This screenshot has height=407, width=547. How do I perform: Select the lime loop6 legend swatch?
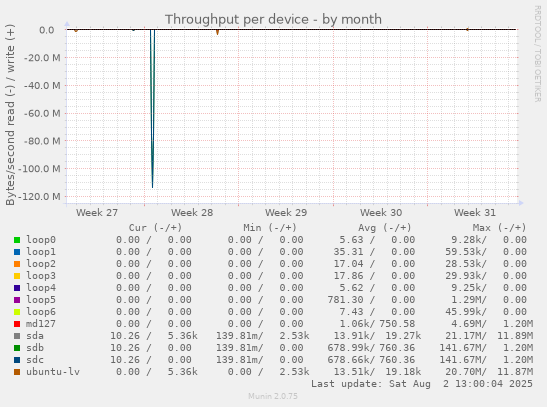(x=17, y=312)
